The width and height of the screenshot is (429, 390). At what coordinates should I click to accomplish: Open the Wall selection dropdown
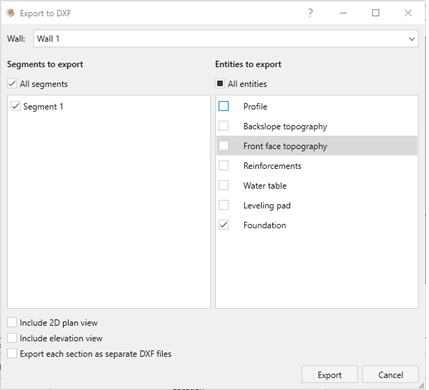point(226,39)
